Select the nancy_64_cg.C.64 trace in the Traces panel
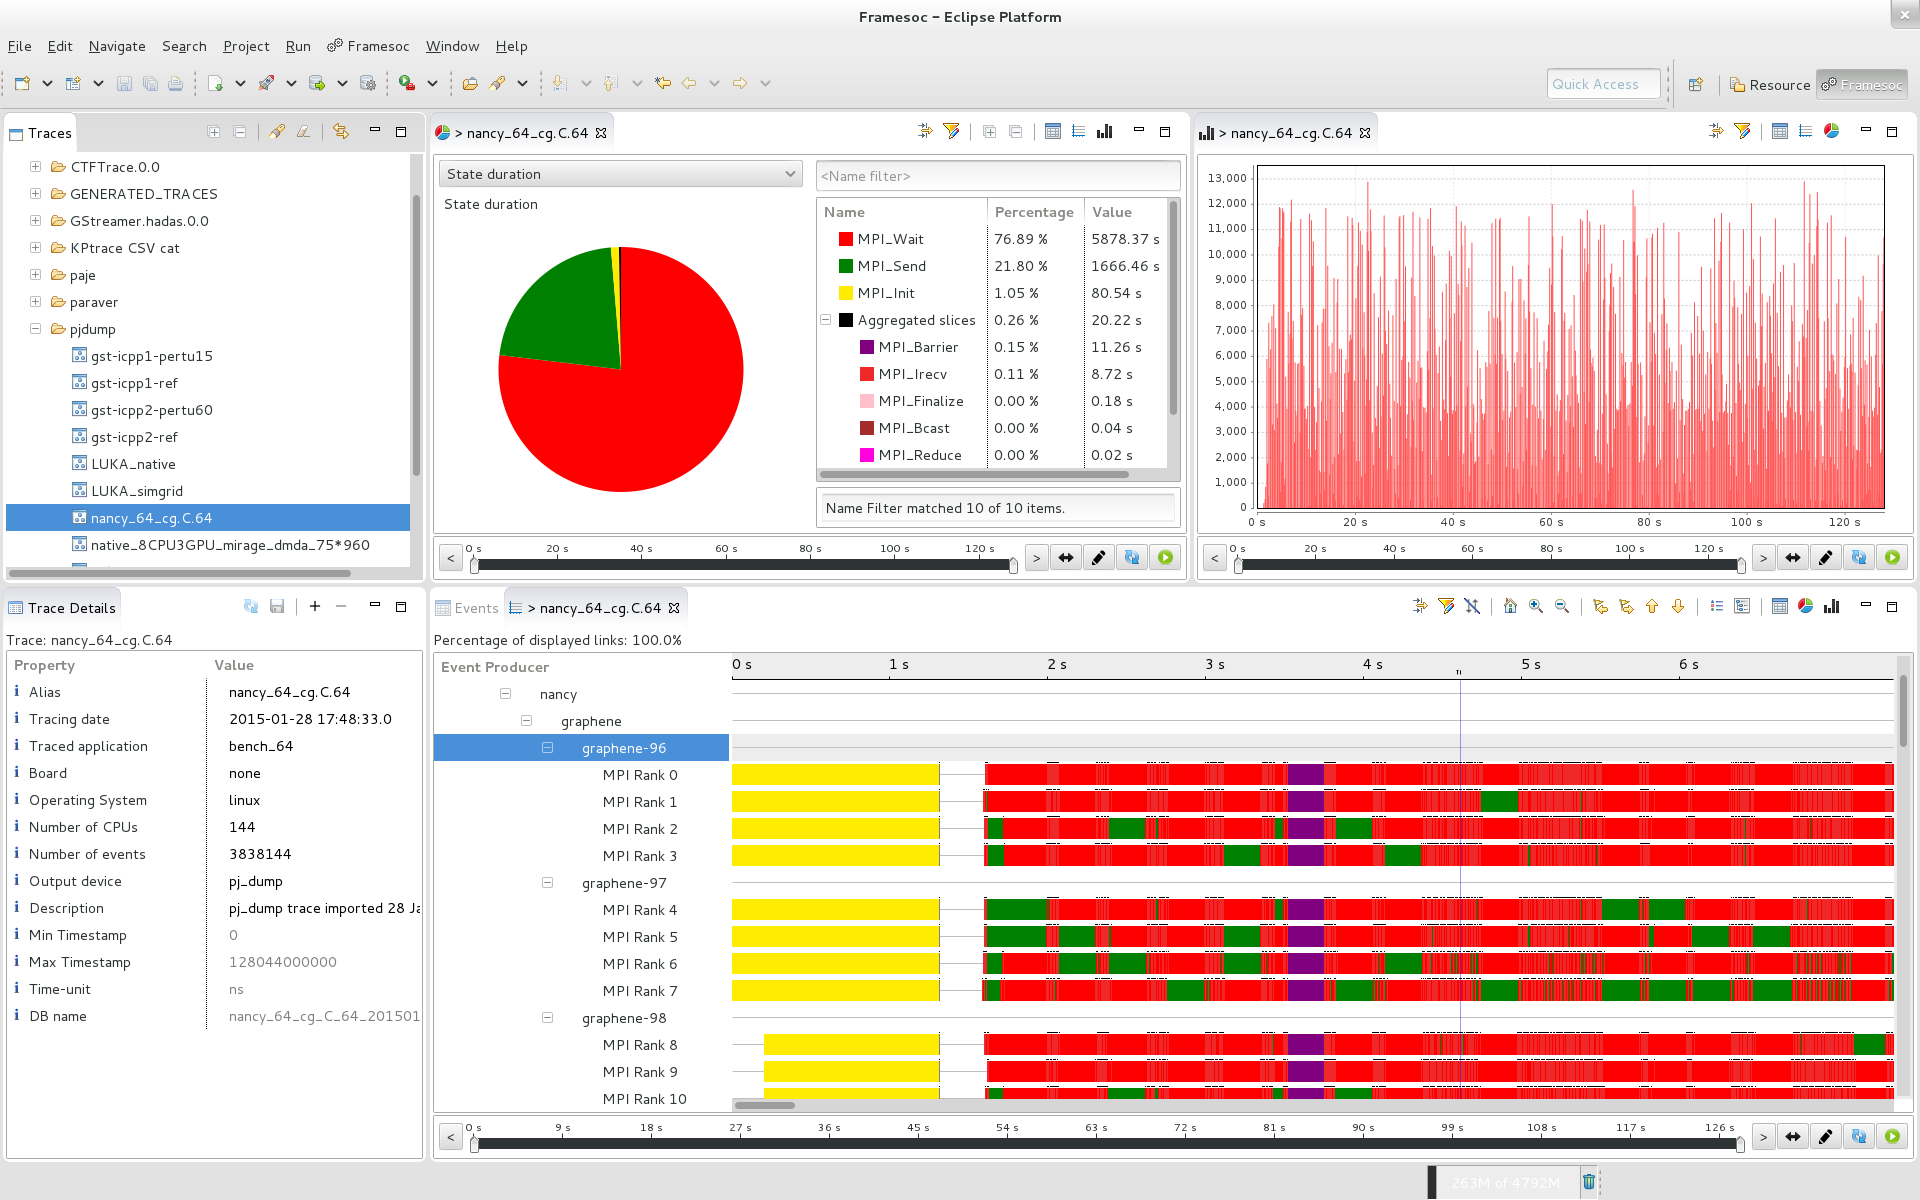This screenshot has width=1920, height=1200. click(151, 517)
